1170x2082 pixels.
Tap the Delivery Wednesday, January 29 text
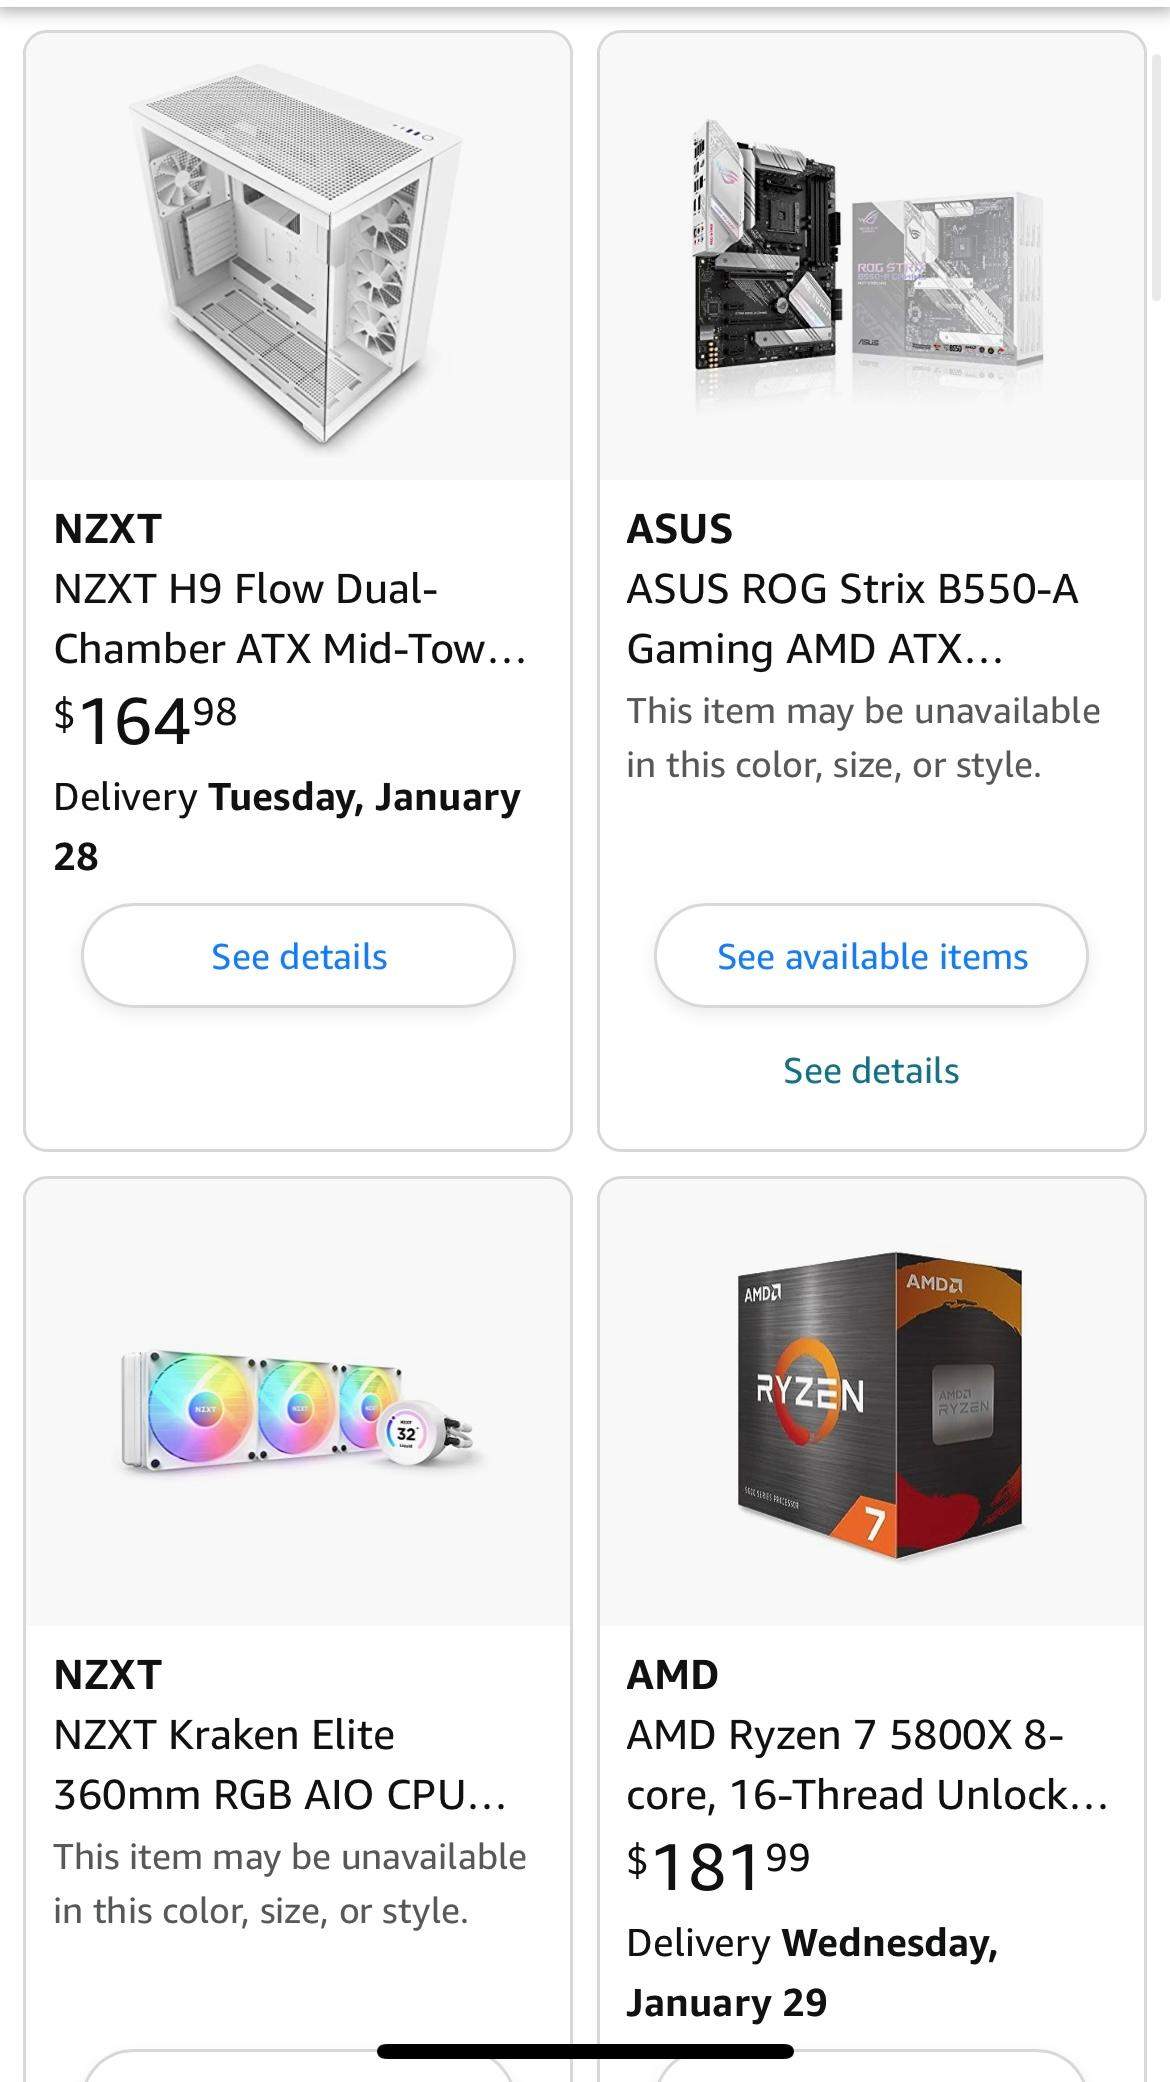point(812,1972)
